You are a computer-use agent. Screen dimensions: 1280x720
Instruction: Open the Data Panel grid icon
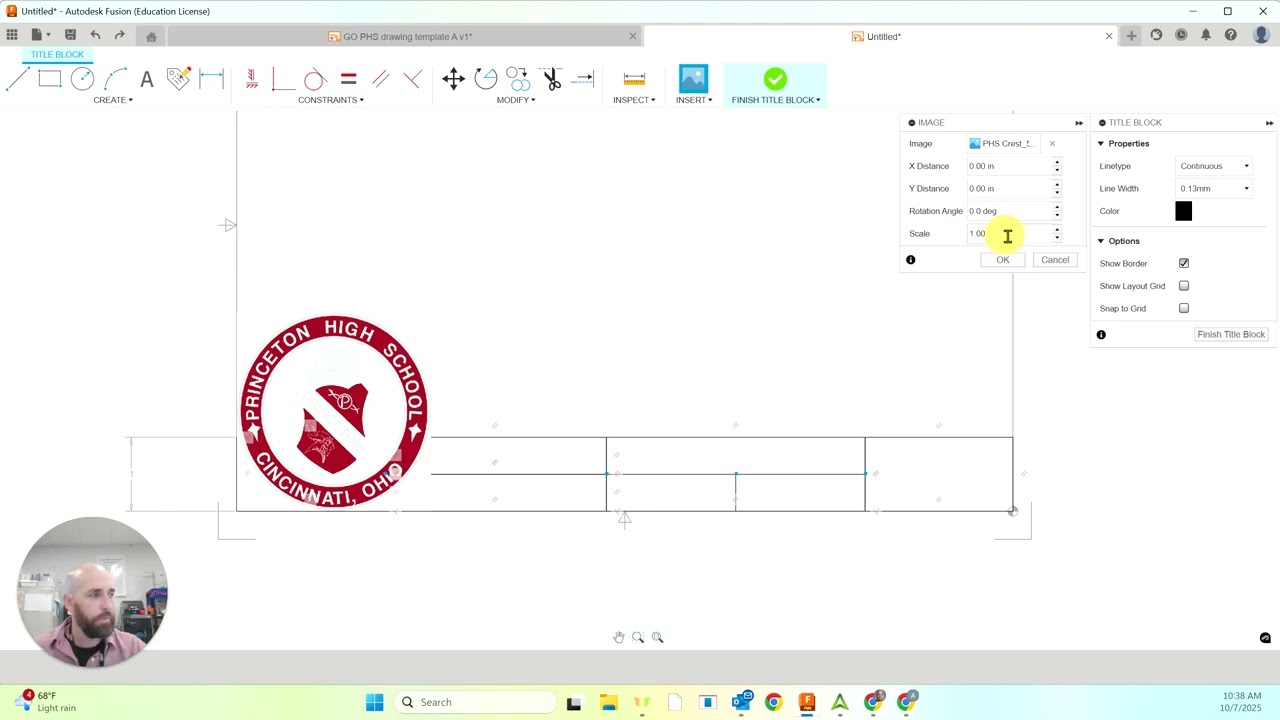(12, 35)
